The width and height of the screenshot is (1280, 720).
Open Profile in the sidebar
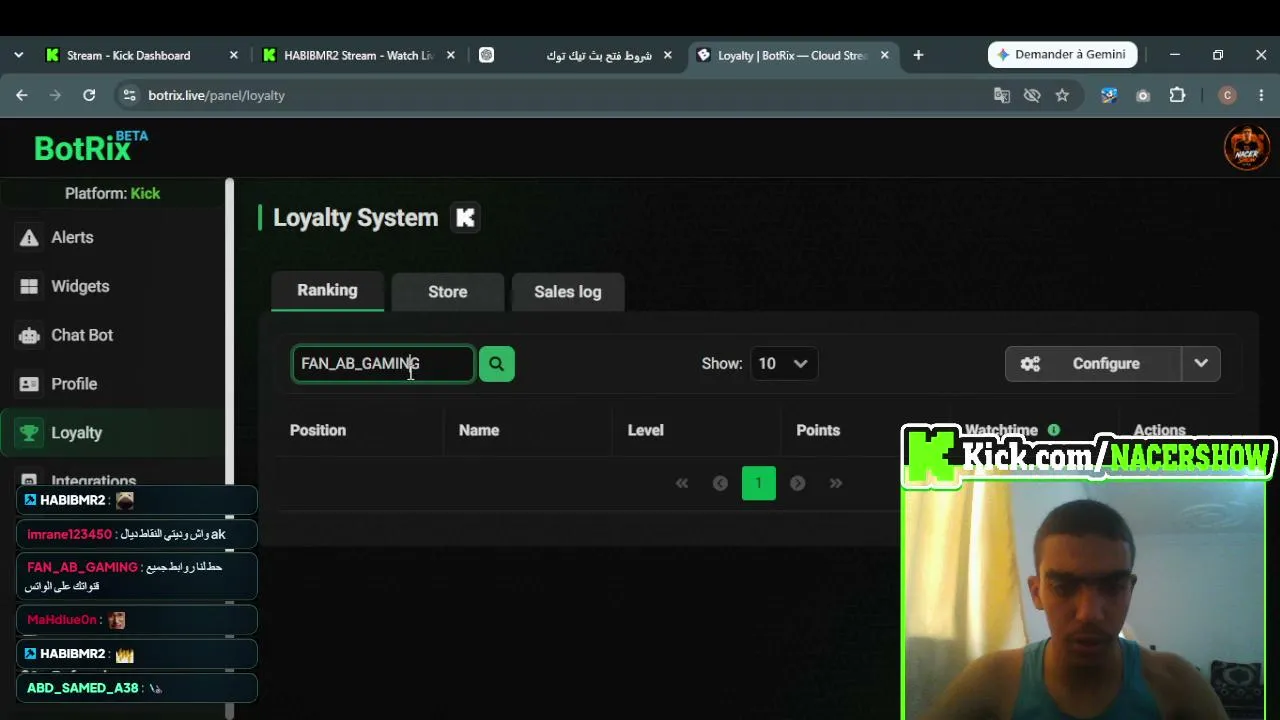pos(113,384)
